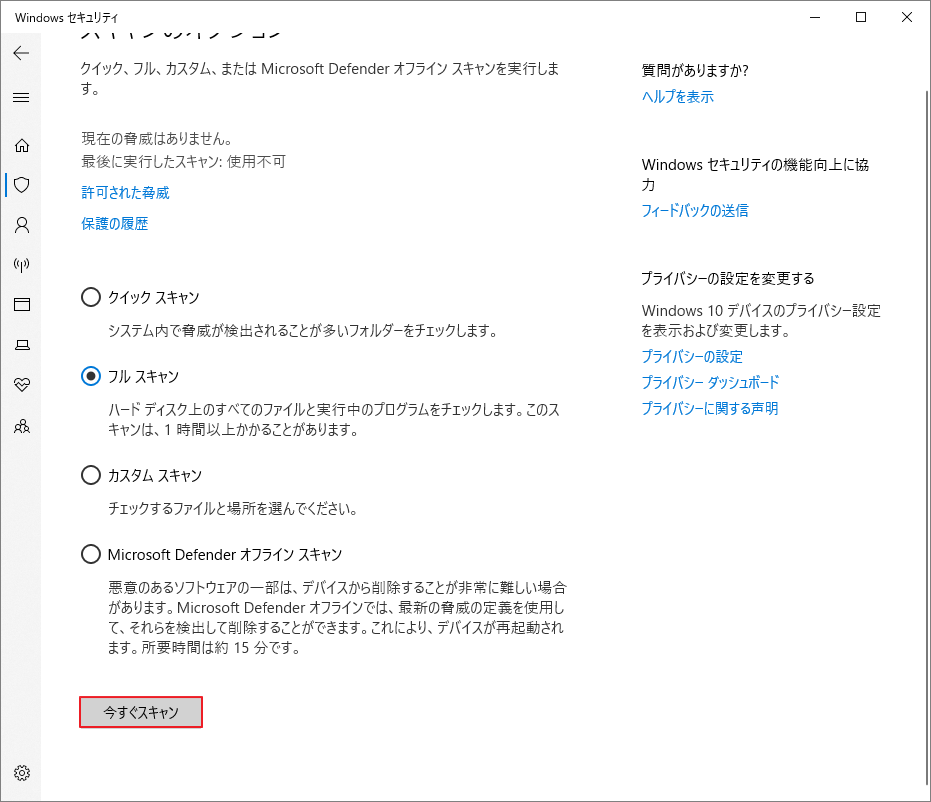
Task: Select the virus & threat protection shield icon
Action: [x=22, y=185]
